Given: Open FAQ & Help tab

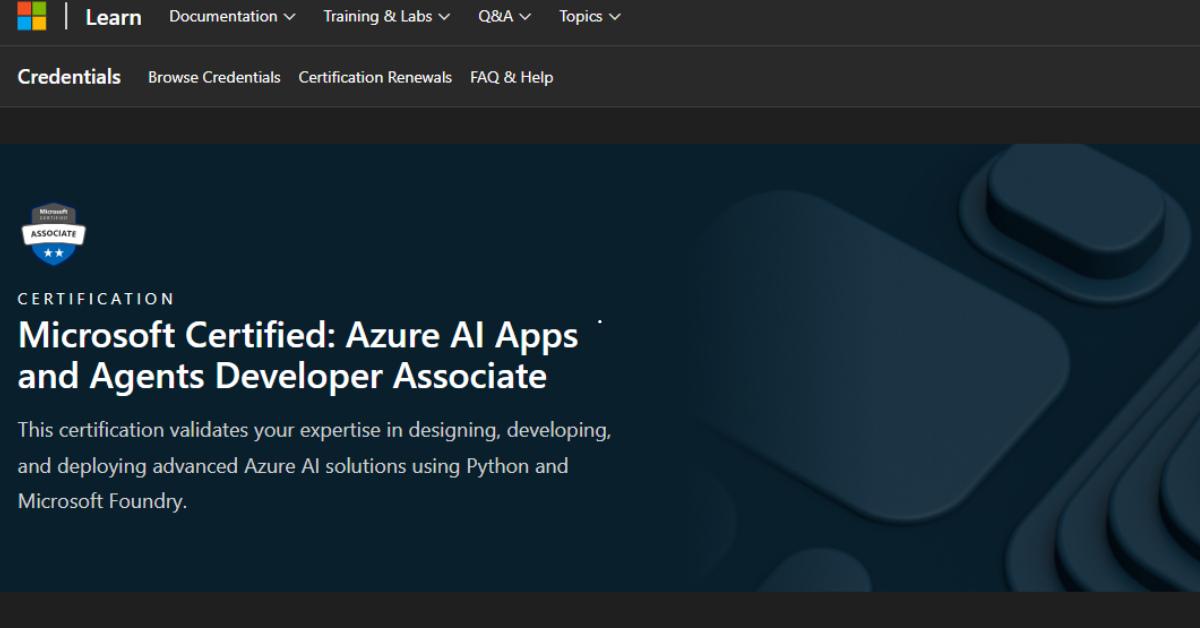Looking at the screenshot, I should (x=511, y=77).
